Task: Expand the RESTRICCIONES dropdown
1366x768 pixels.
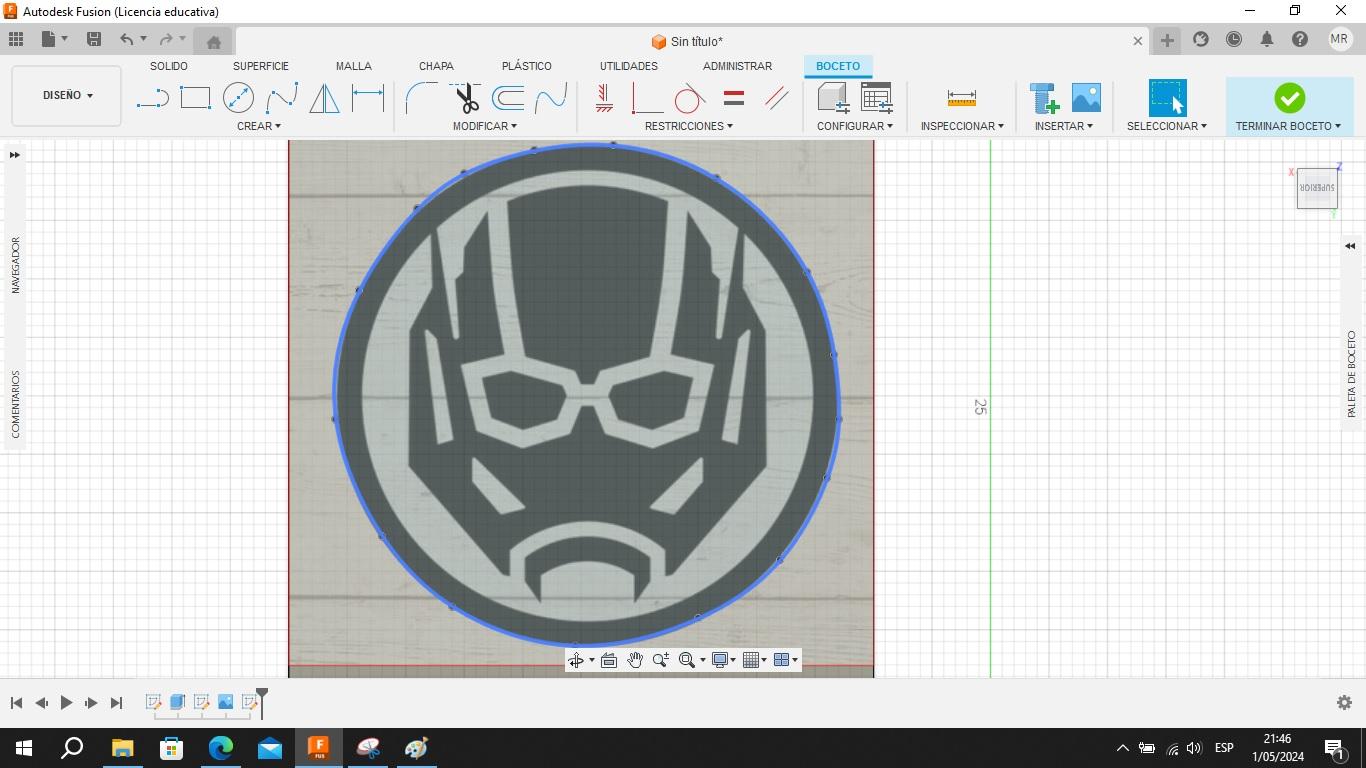Action: (x=689, y=126)
